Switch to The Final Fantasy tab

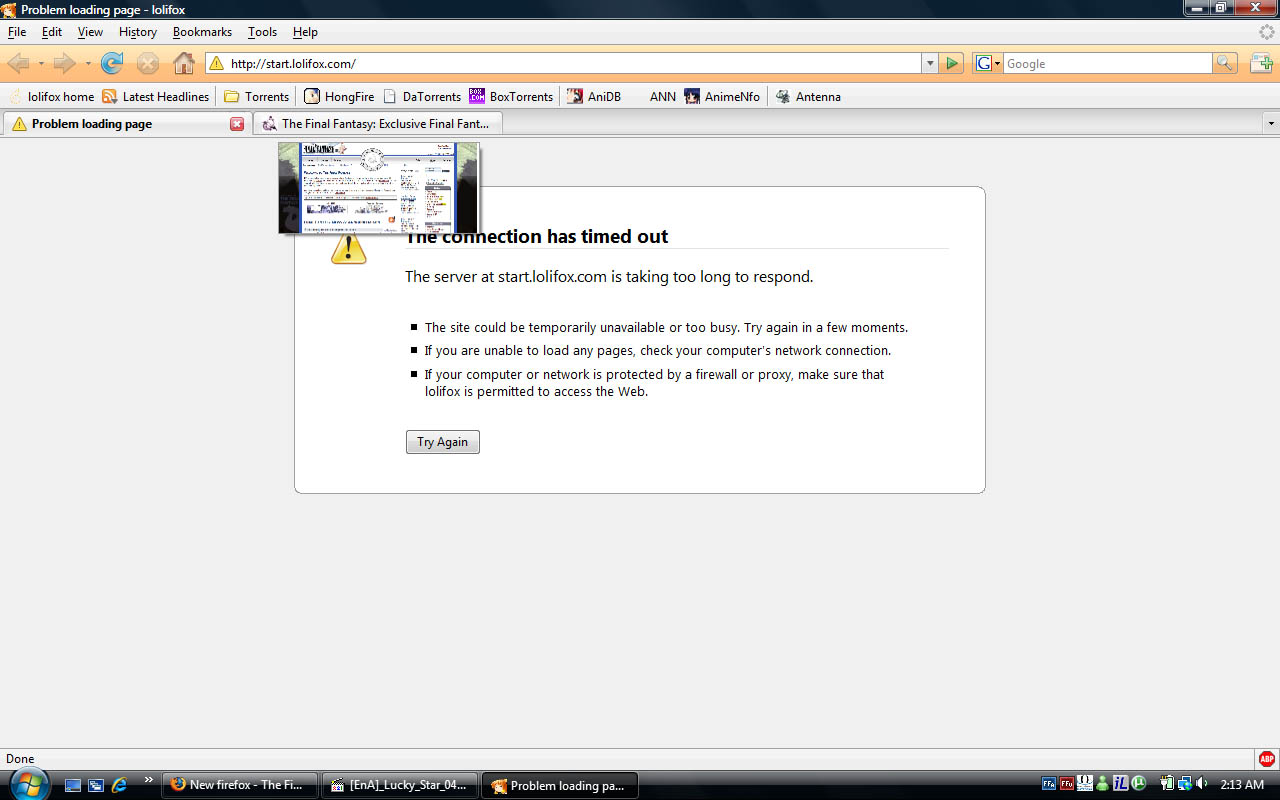coord(378,124)
